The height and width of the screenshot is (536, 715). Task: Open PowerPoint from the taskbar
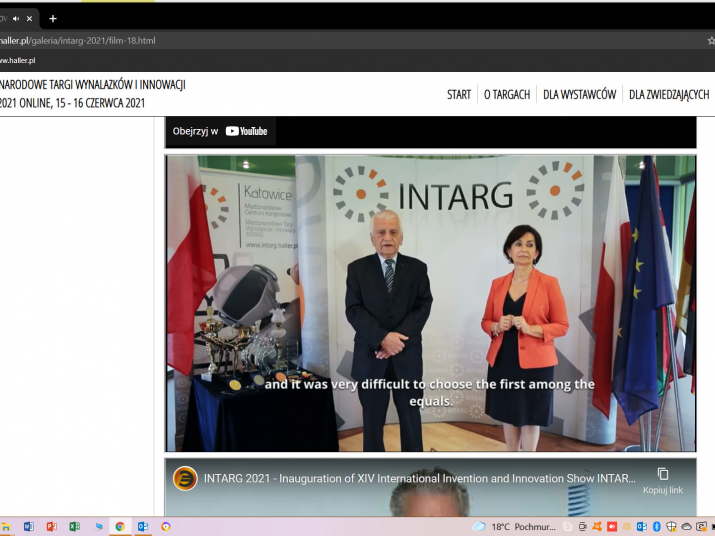[x=51, y=526]
